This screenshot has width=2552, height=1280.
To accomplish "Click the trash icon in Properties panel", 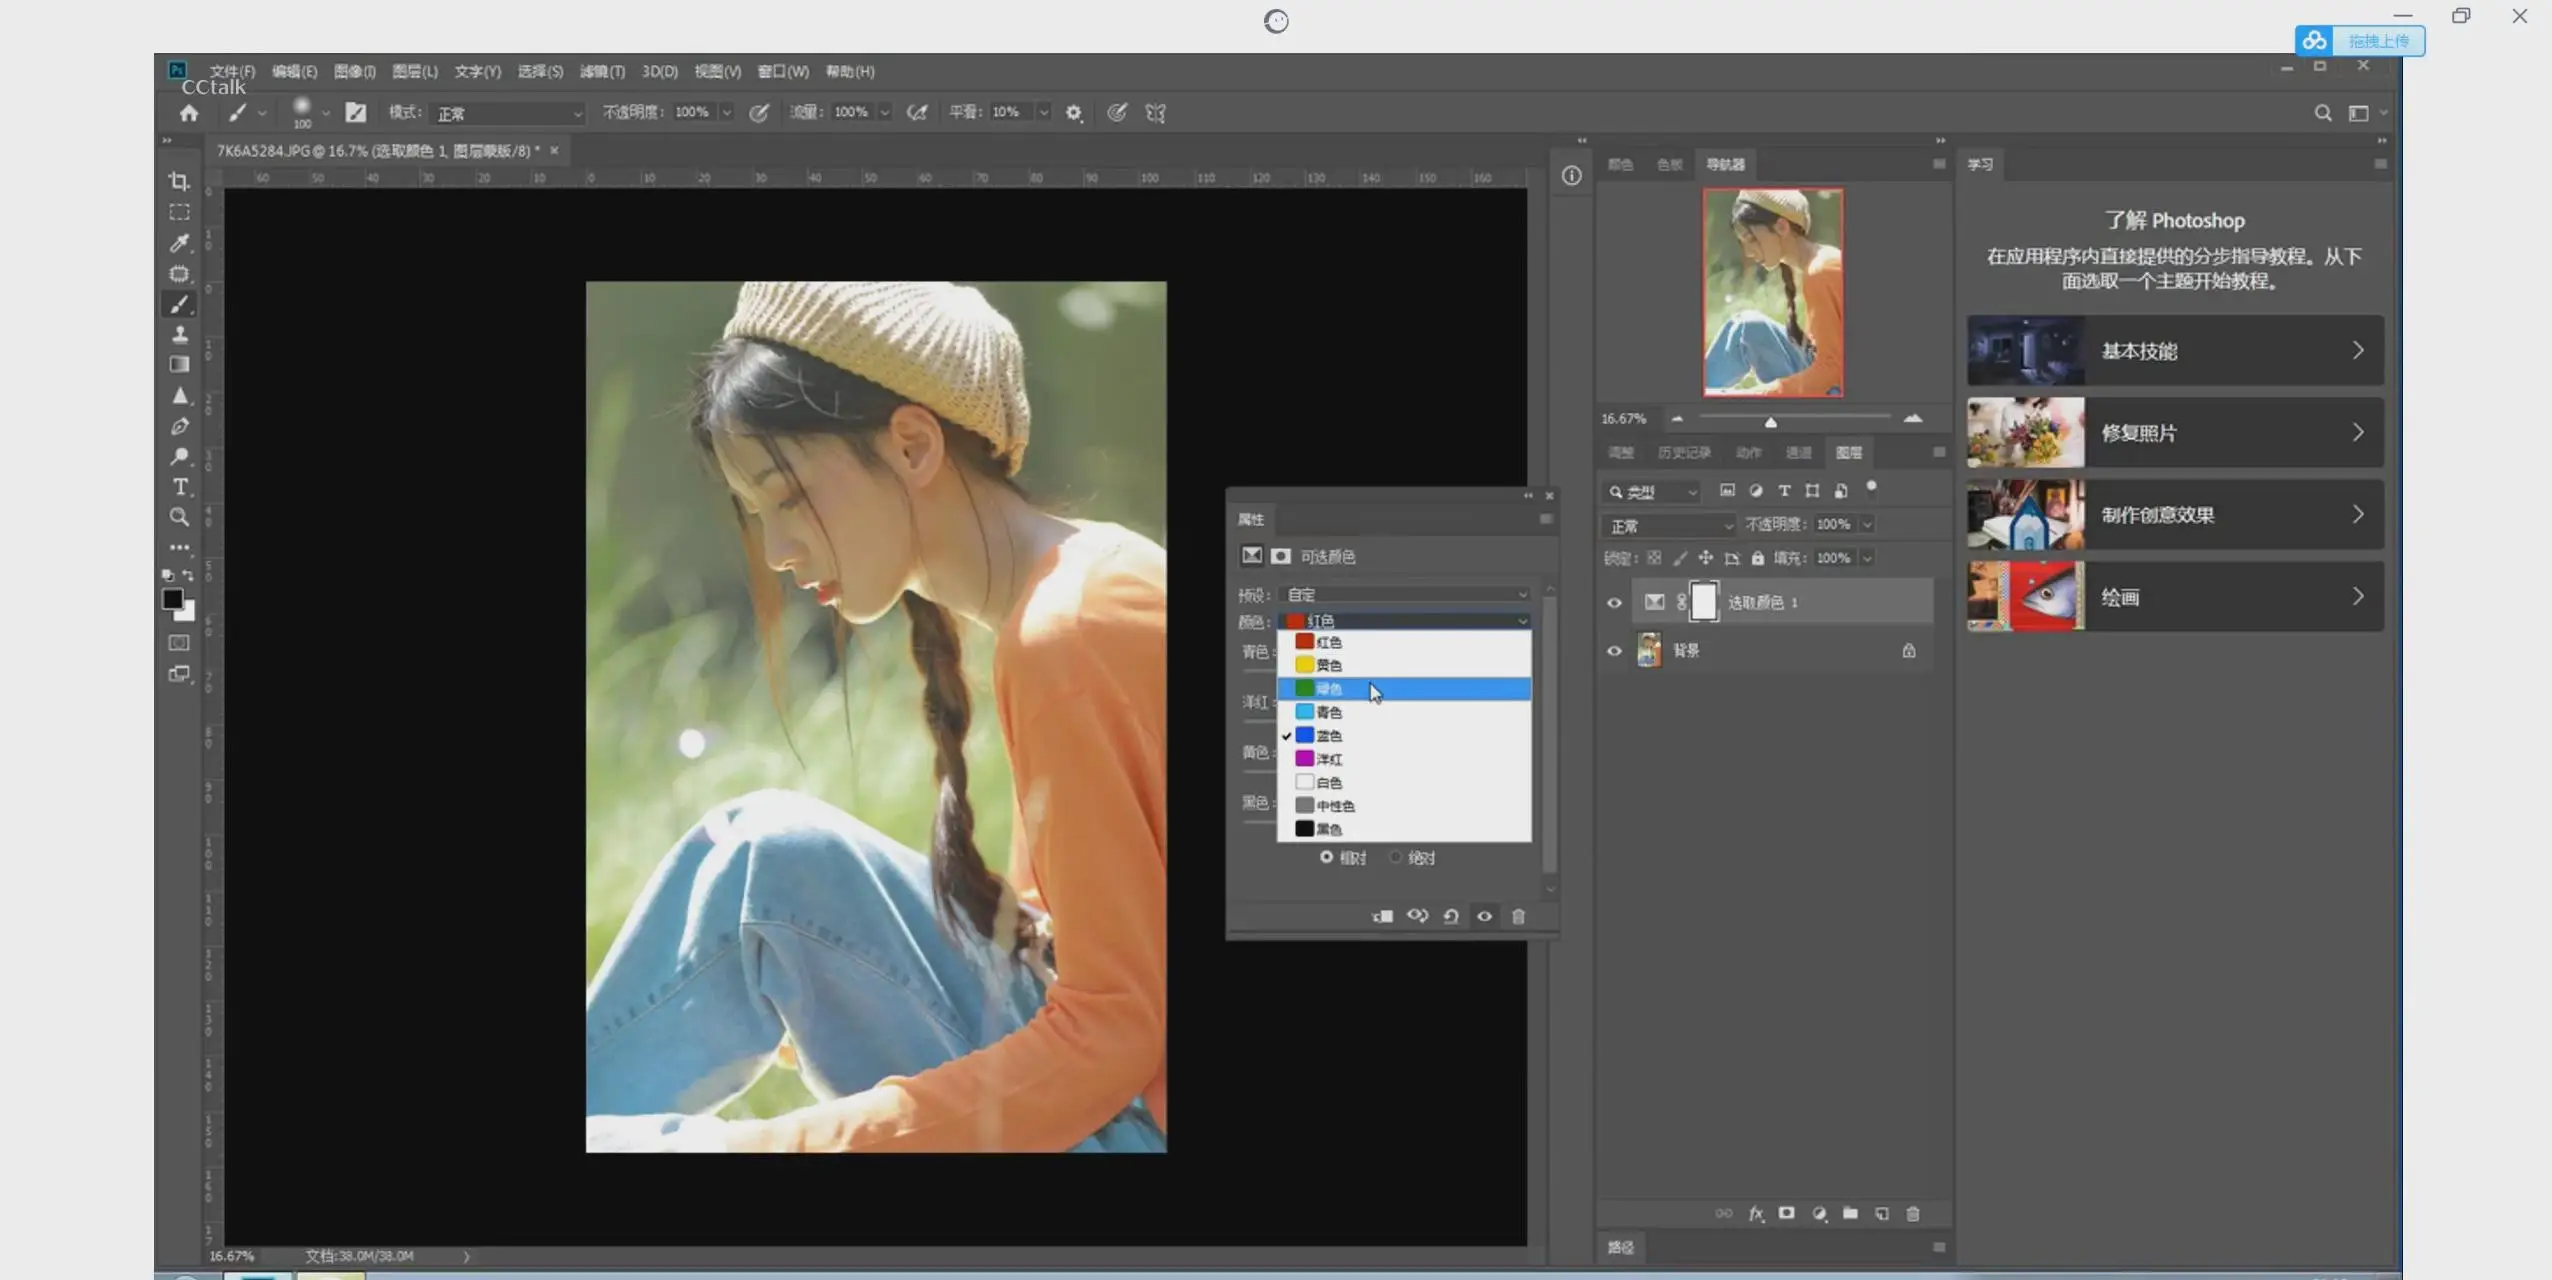I will point(1518,916).
